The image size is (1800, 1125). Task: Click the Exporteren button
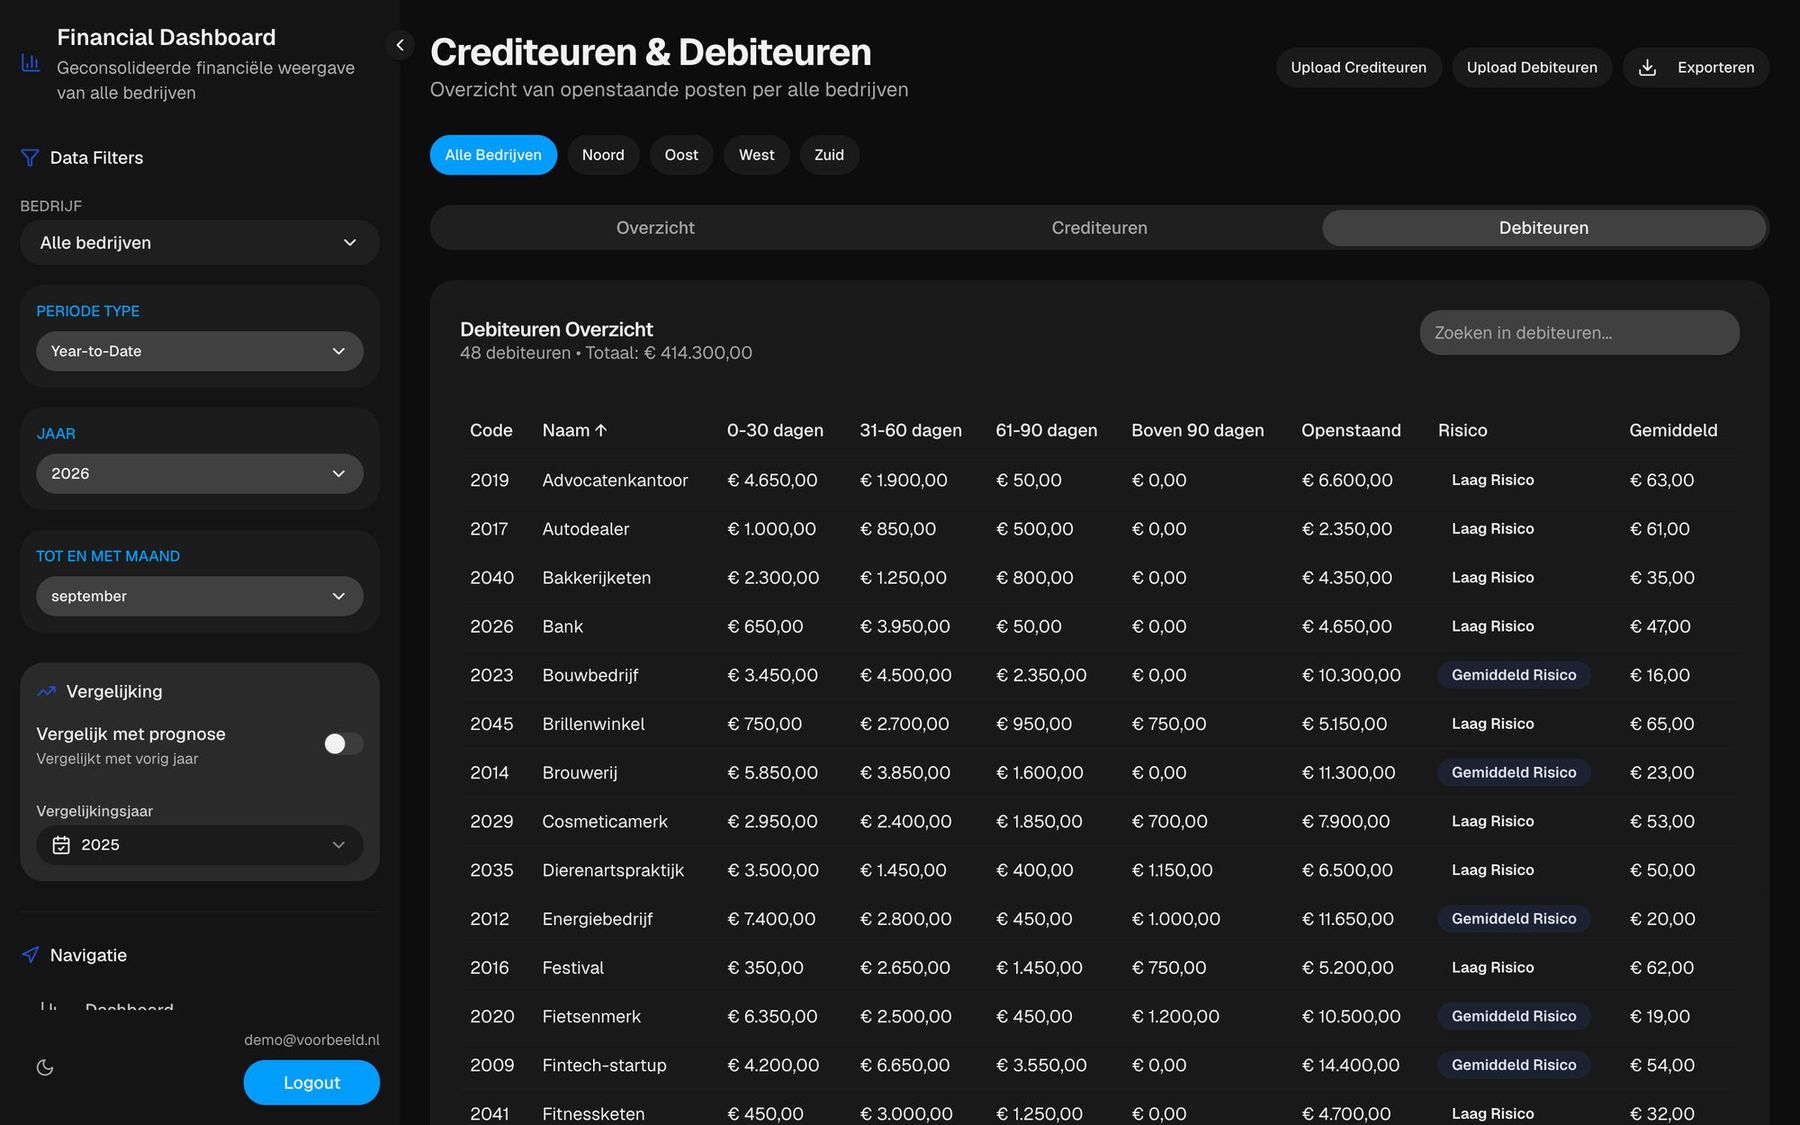[1695, 68]
